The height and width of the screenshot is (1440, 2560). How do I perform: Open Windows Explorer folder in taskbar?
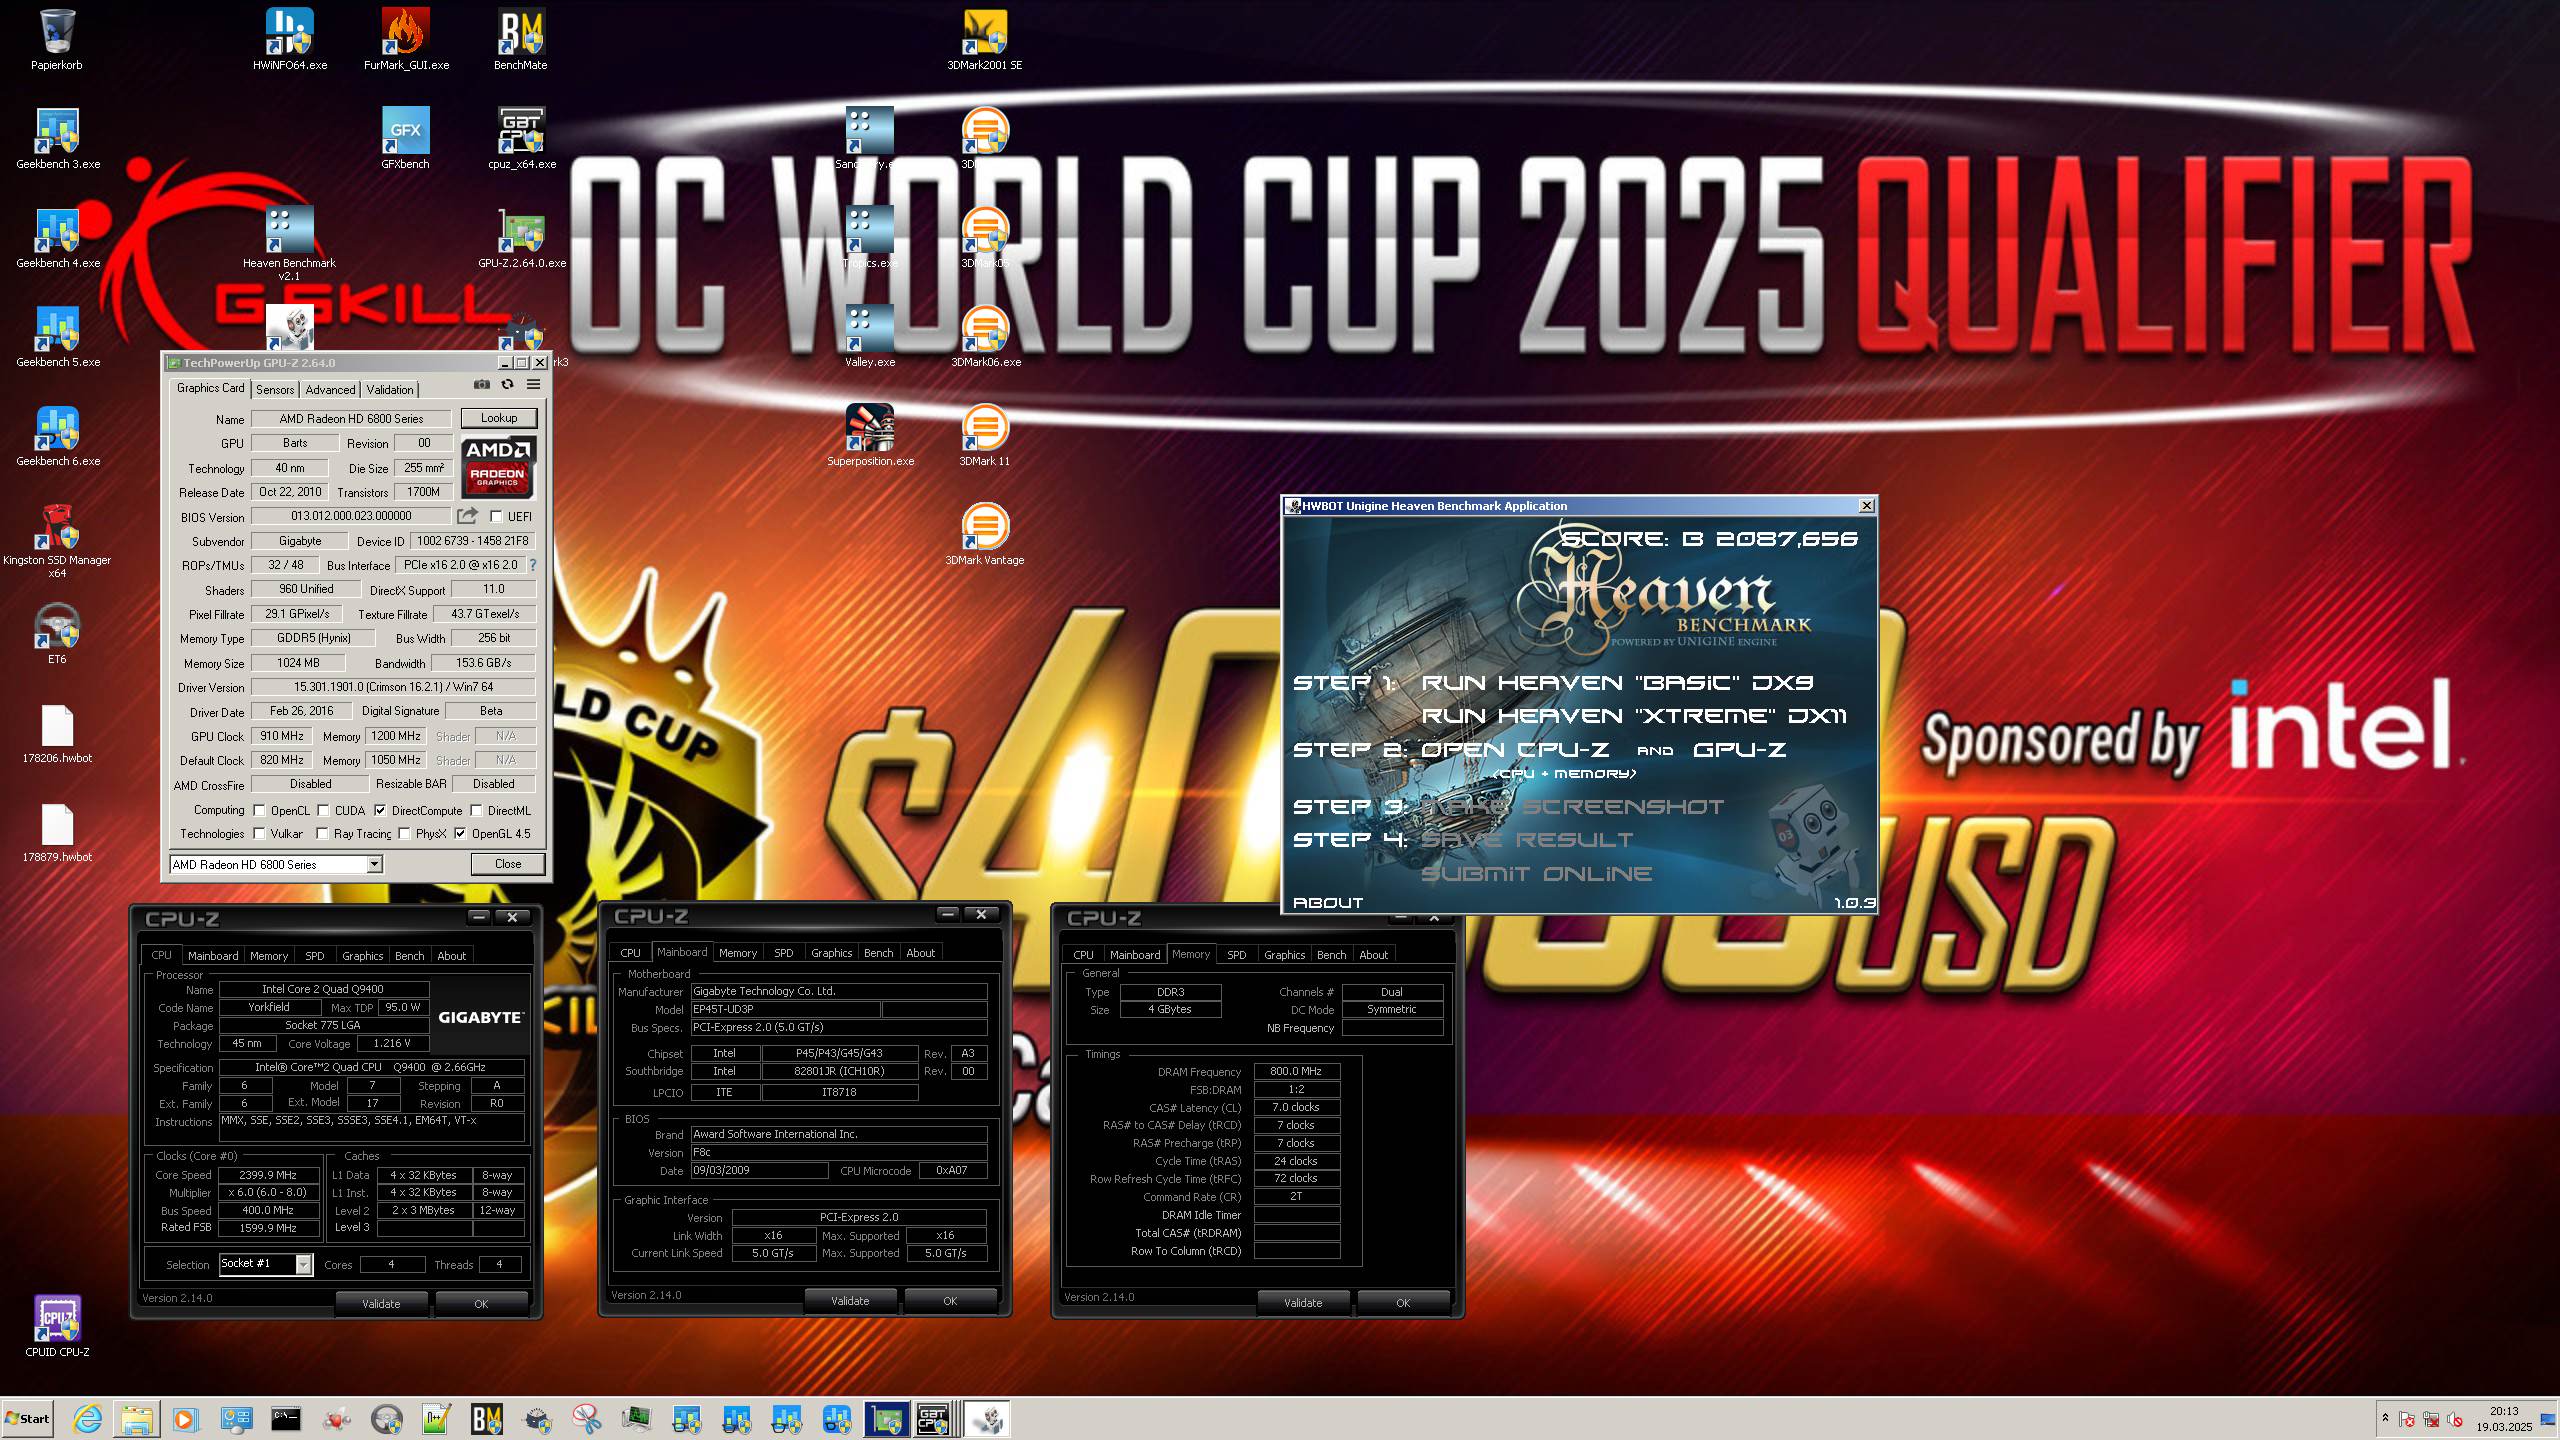(137, 1418)
